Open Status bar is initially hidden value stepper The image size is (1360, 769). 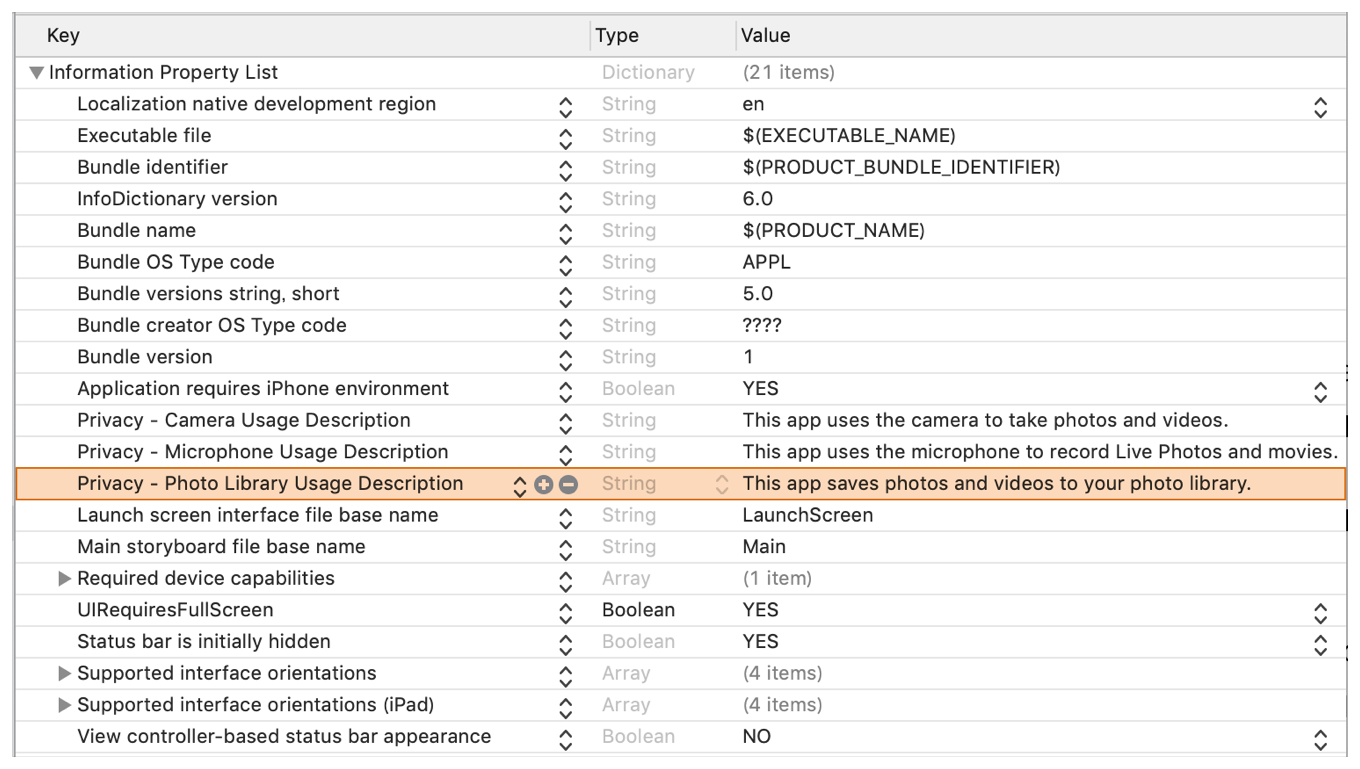(x=1320, y=643)
